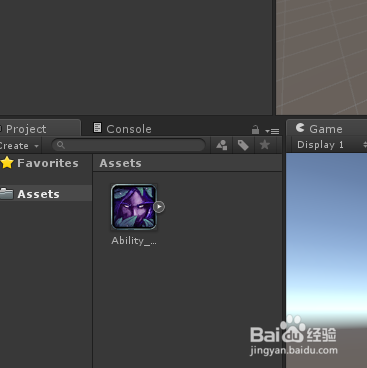This screenshot has height=368, width=367.
Task: Click the Favorites yellow star icon
Action: (x=7, y=163)
